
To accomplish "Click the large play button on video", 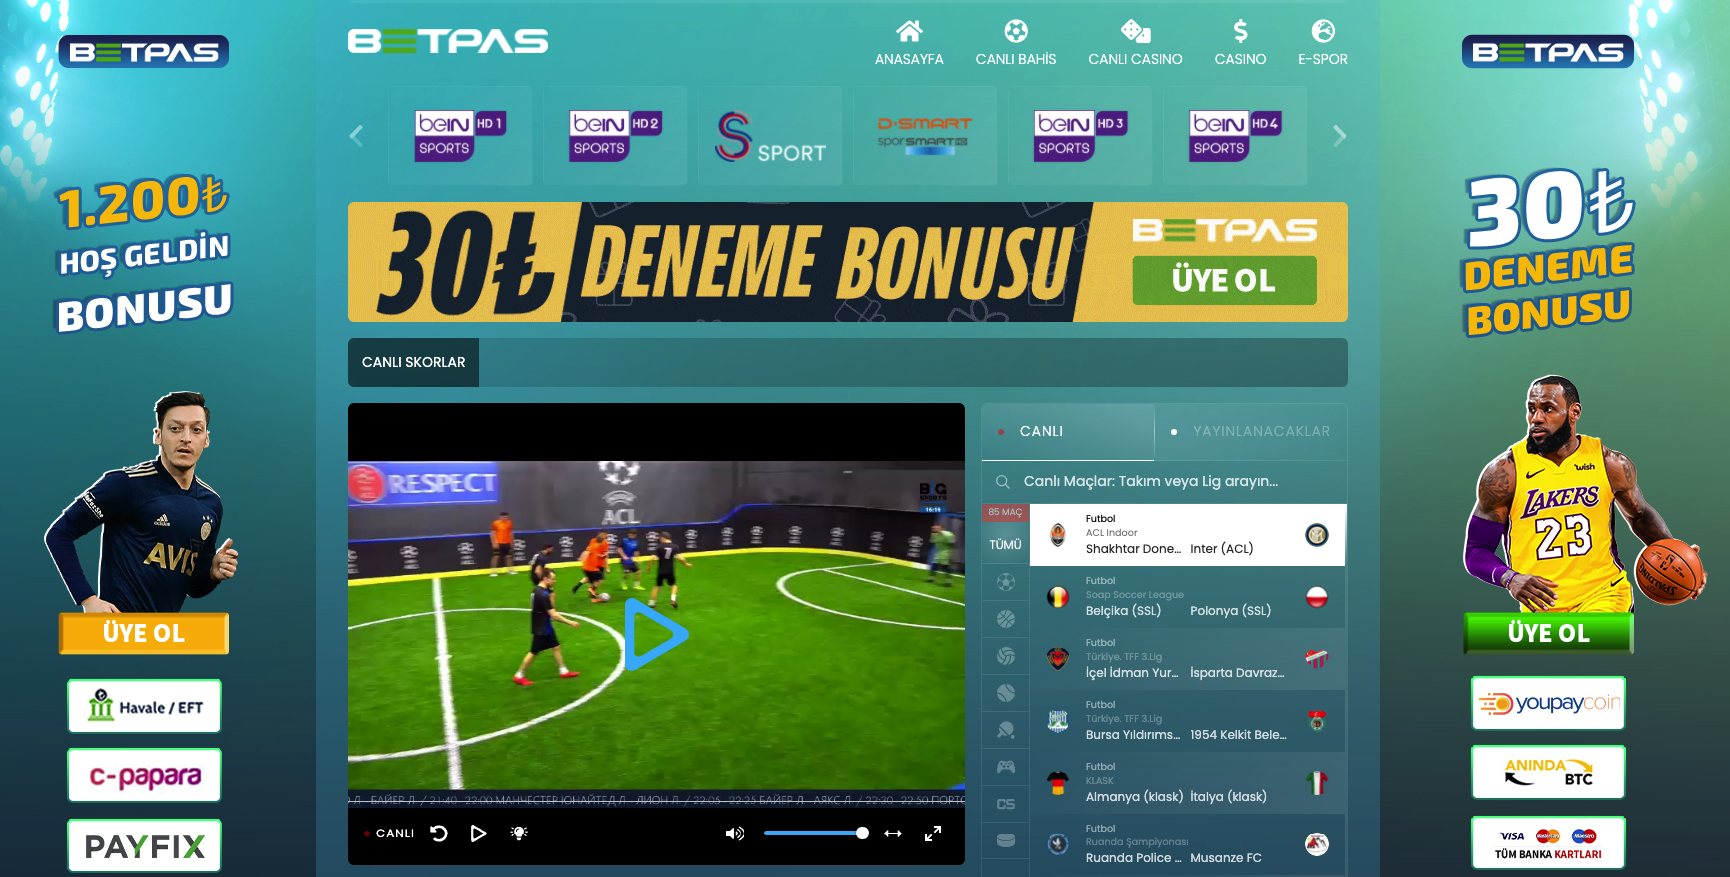I will click(x=656, y=634).
